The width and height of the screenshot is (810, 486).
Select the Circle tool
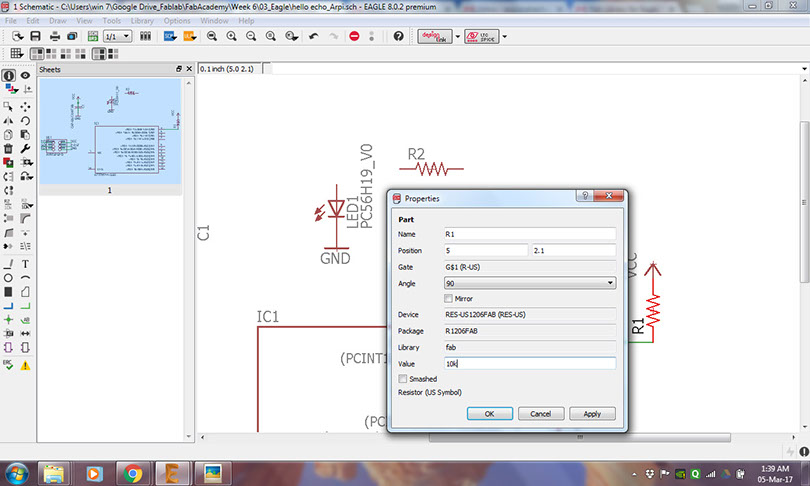[8, 278]
